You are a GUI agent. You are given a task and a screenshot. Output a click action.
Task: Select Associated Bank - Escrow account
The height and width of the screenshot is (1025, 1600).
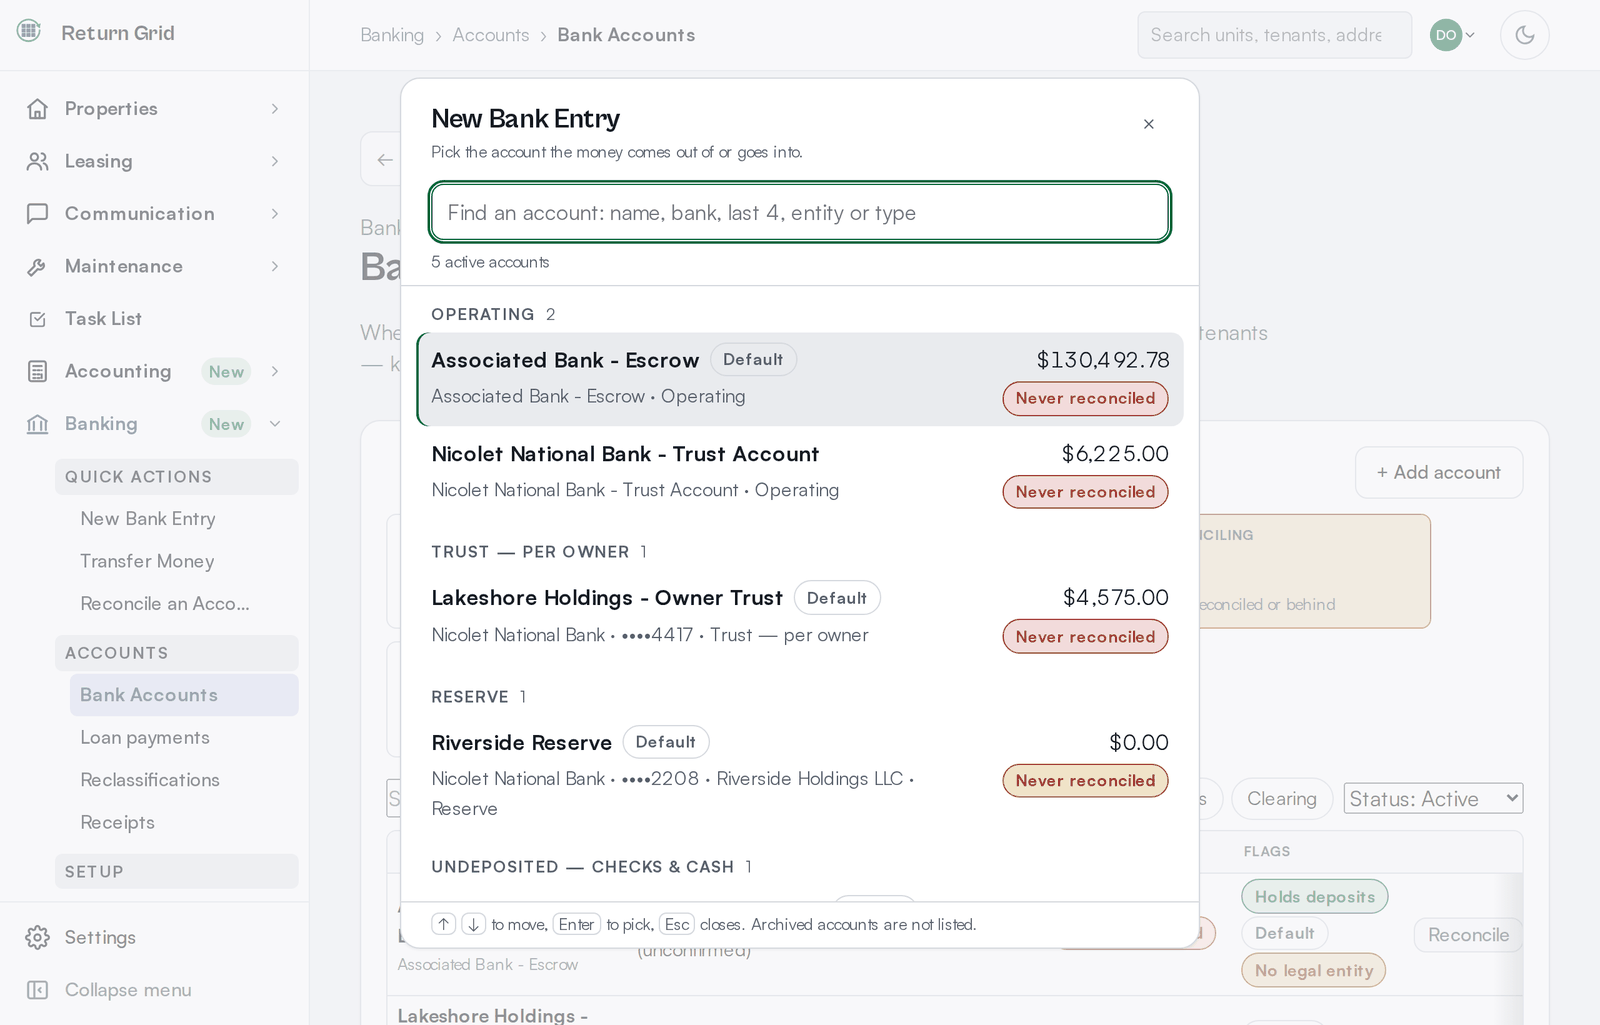point(800,379)
